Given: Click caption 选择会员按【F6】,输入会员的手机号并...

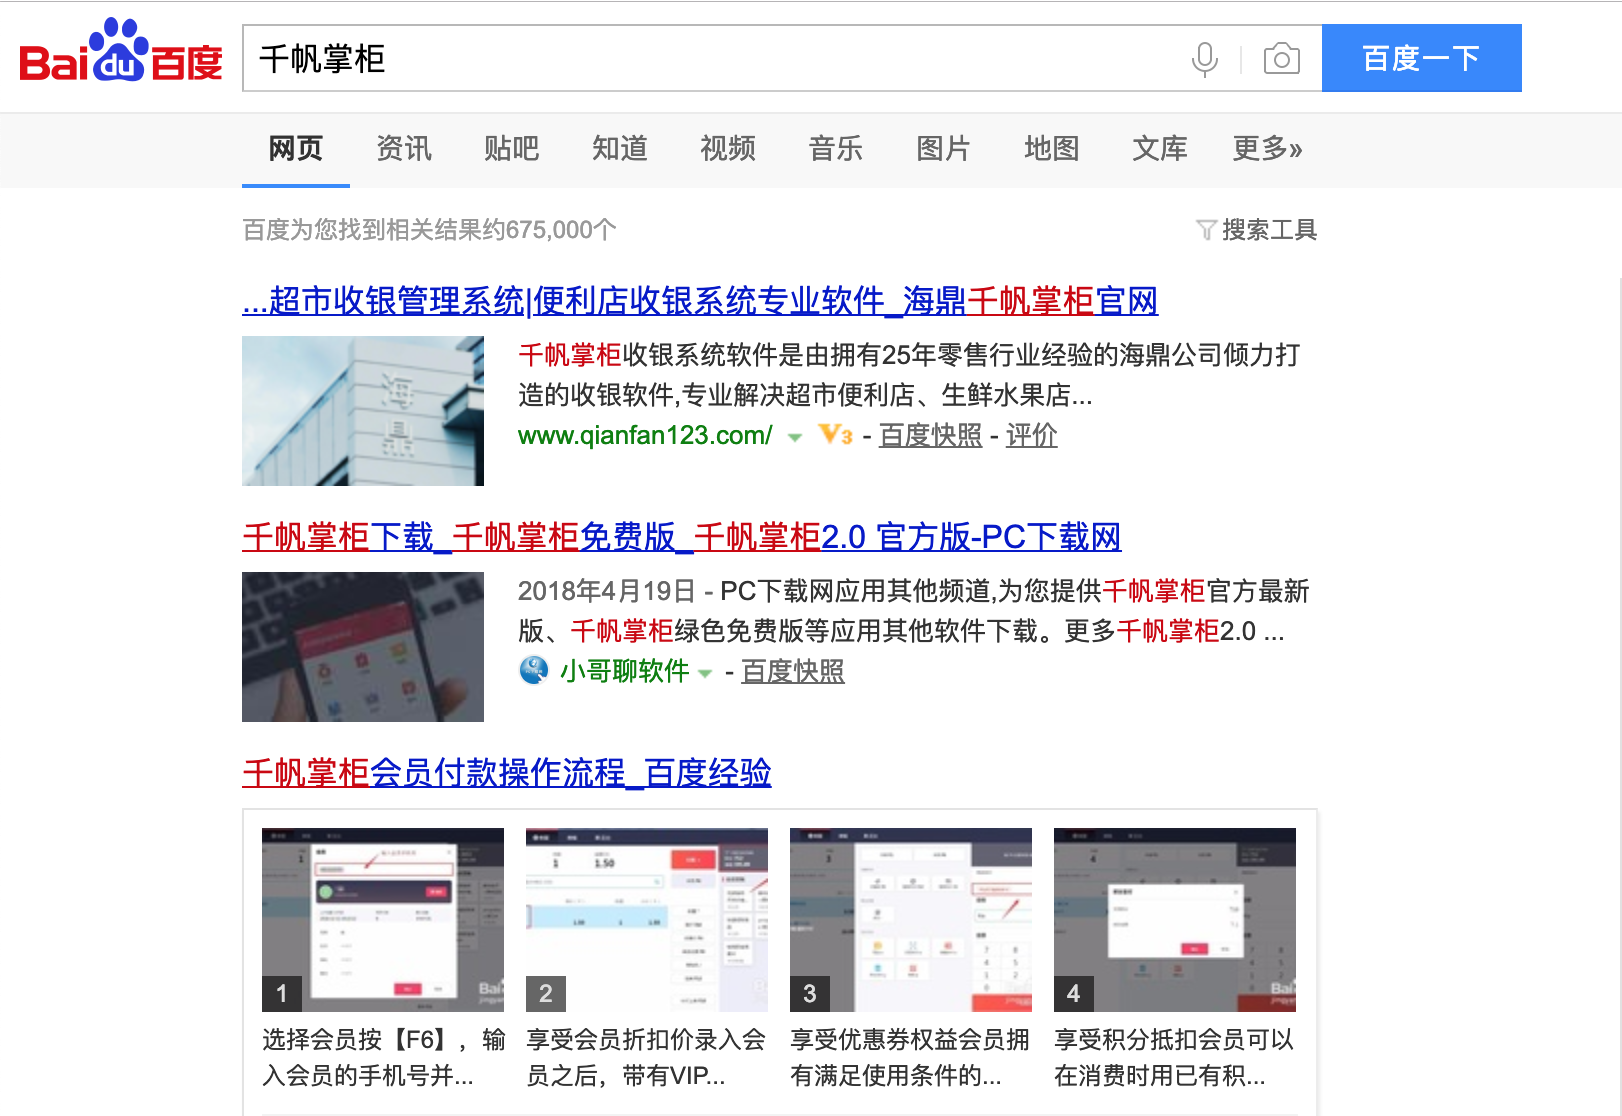Looking at the screenshot, I should click(x=384, y=1058).
